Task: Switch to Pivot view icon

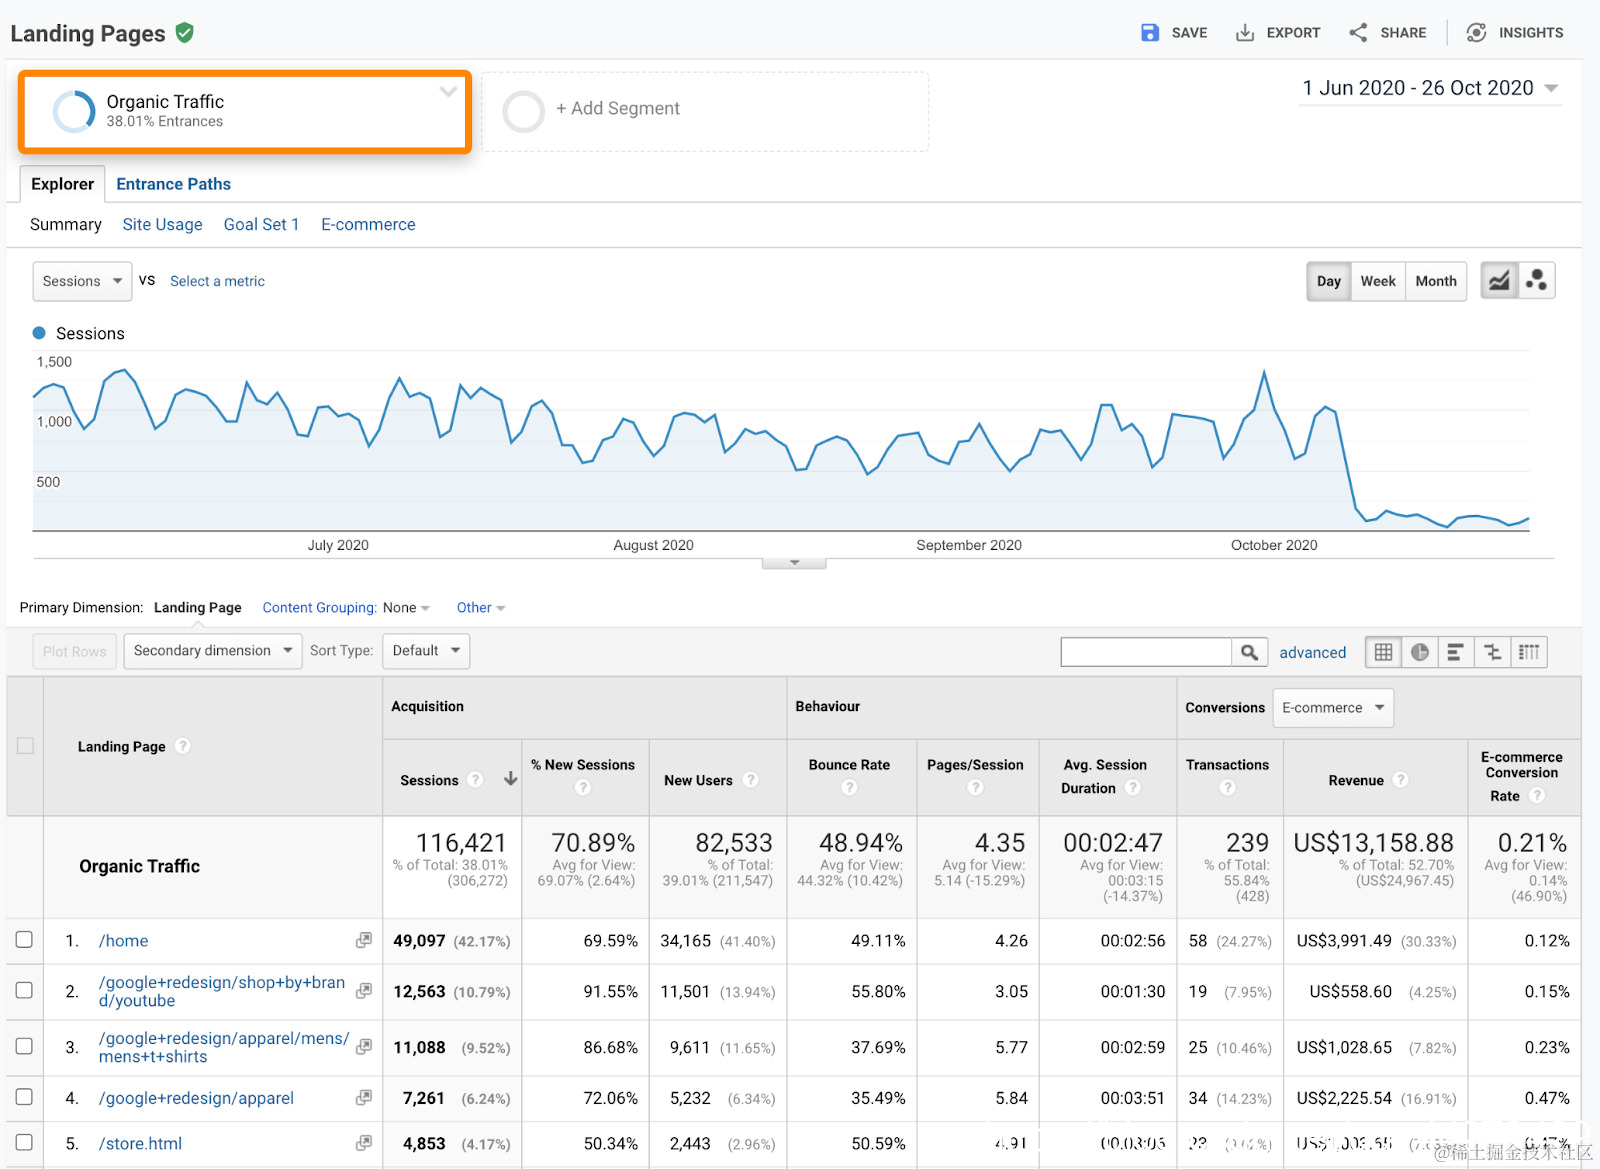Action: (x=1529, y=652)
